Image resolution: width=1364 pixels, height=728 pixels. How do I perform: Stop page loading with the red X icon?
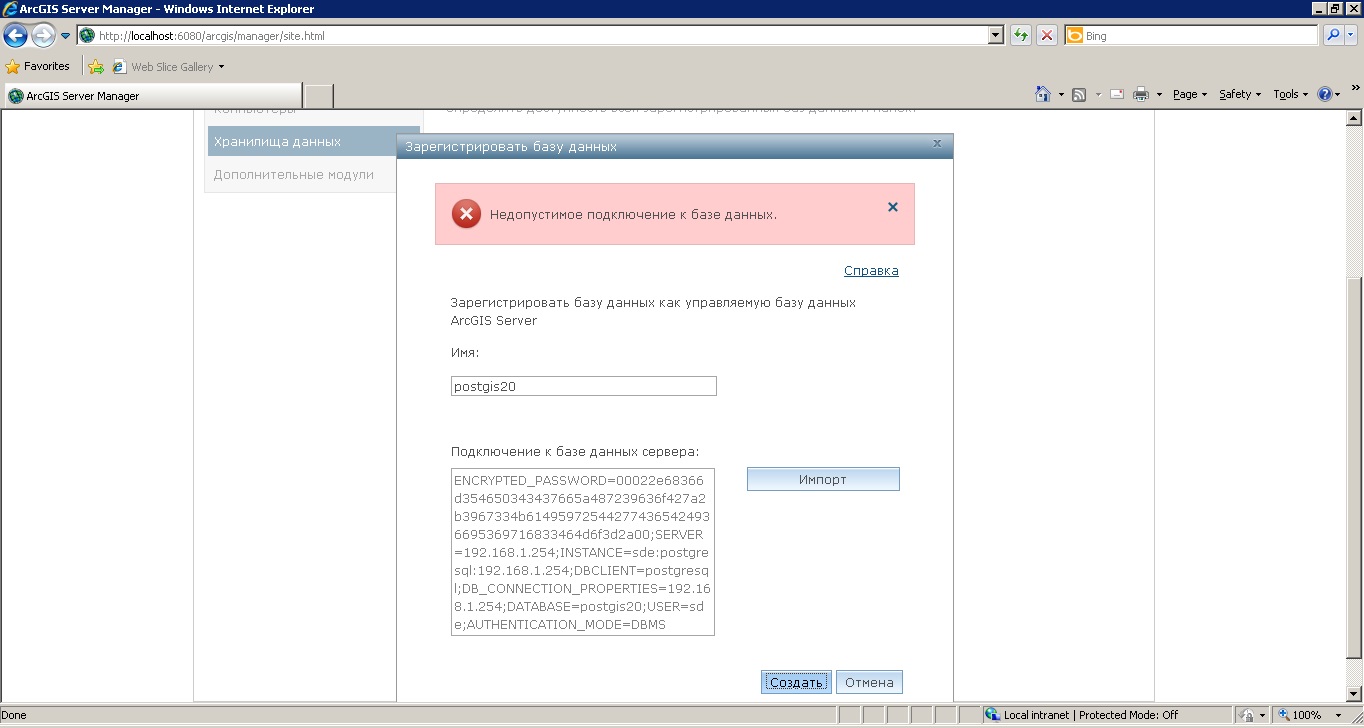[1047, 36]
